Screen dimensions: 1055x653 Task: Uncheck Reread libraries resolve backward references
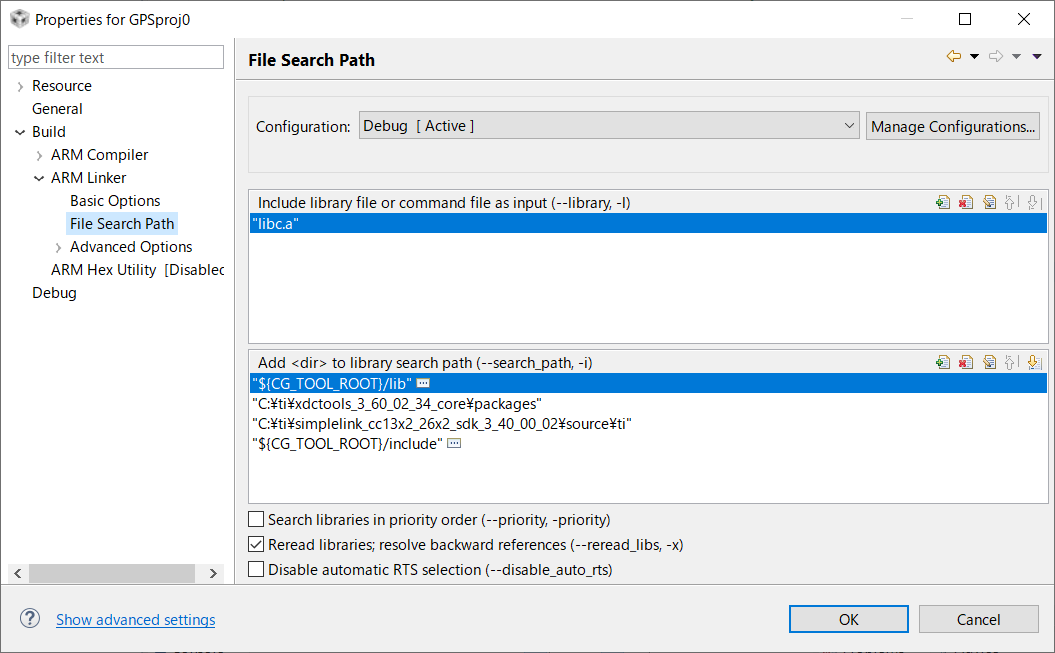point(257,545)
